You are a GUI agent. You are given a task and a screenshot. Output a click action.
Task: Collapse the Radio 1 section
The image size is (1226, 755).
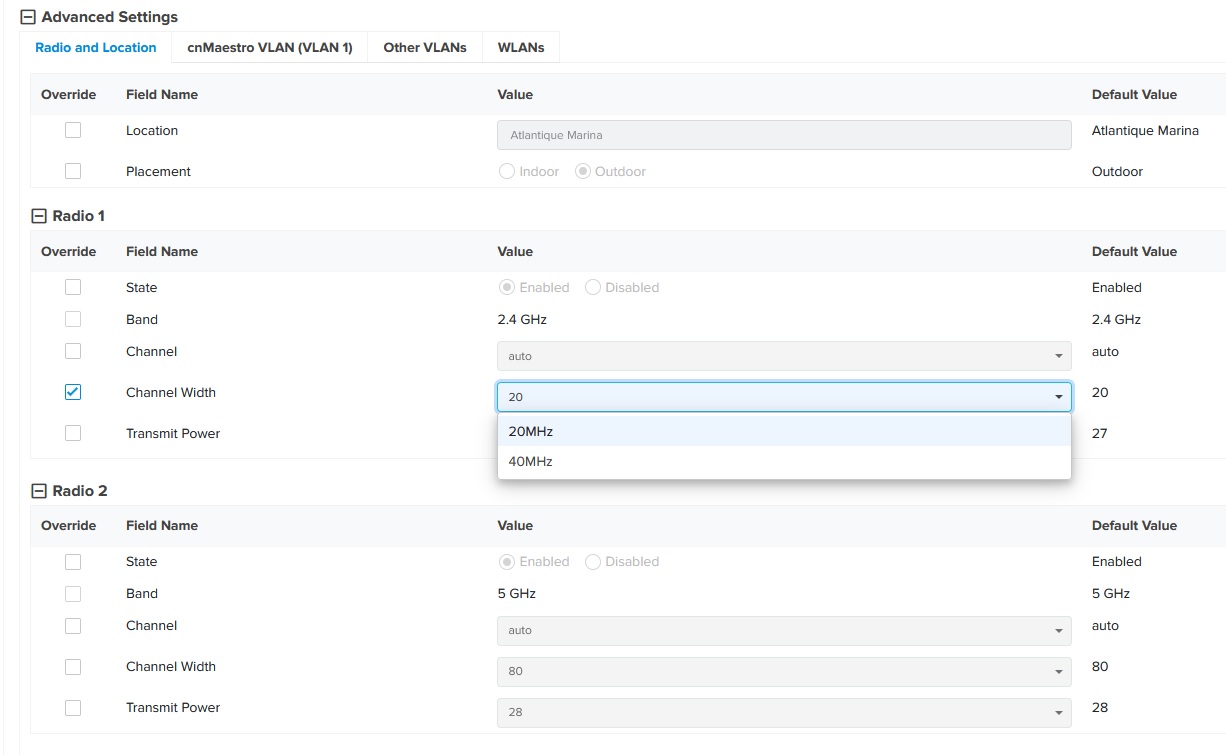(x=39, y=216)
